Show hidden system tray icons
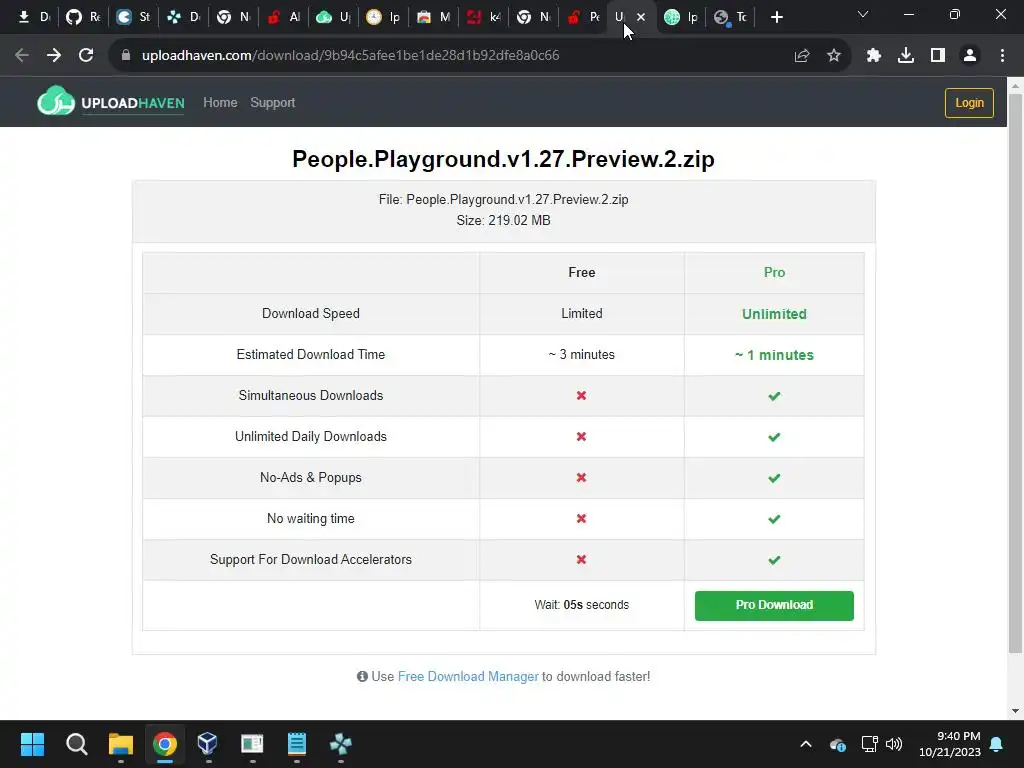 point(806,744)
